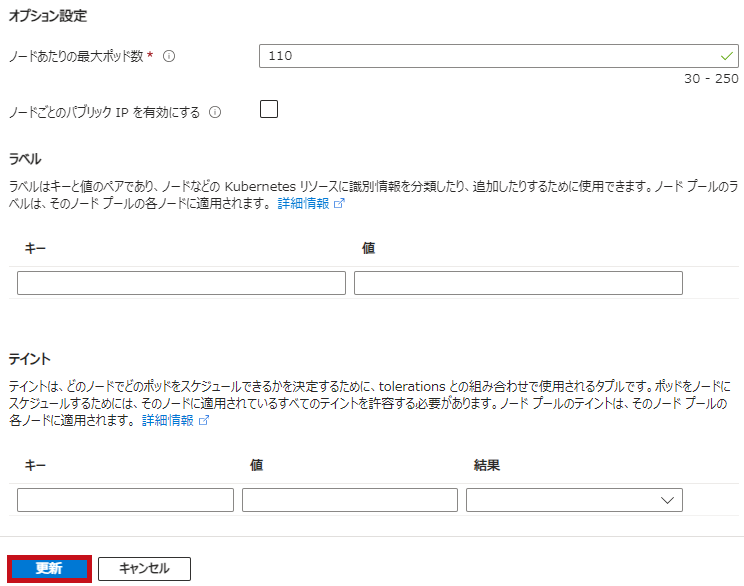Viewport: 744px width, 586px height.
Task: Click the ラベル 値 input field
Action: click(x=518, y=283)
